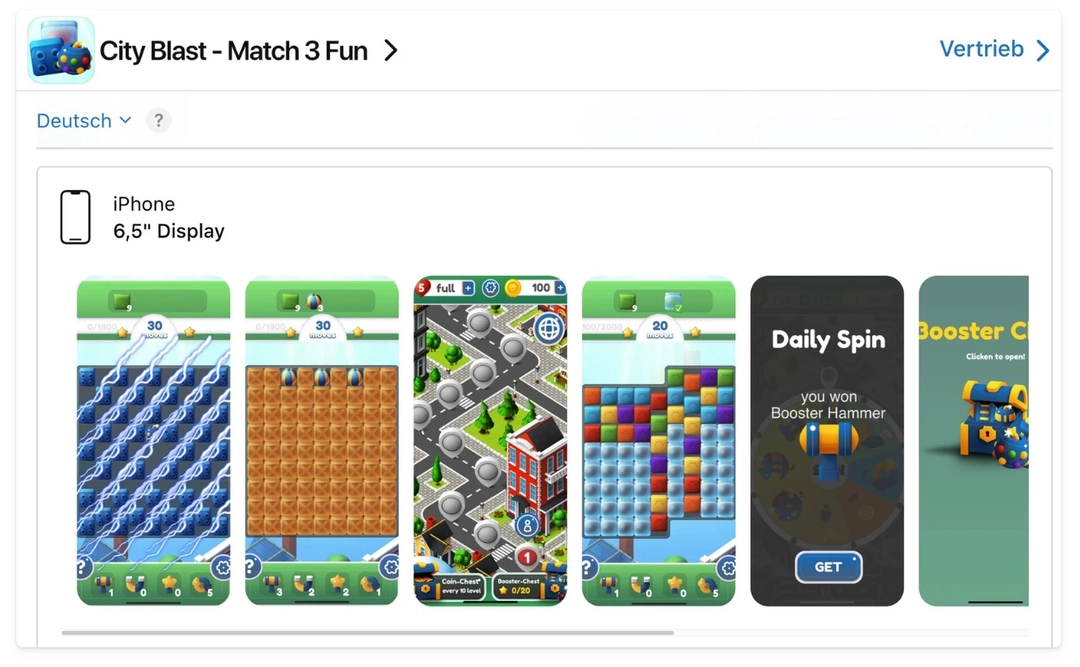Click the horizontal screenshot scrollbar
This screenshot has width=1080, height=667.
(x=367, y=632)
